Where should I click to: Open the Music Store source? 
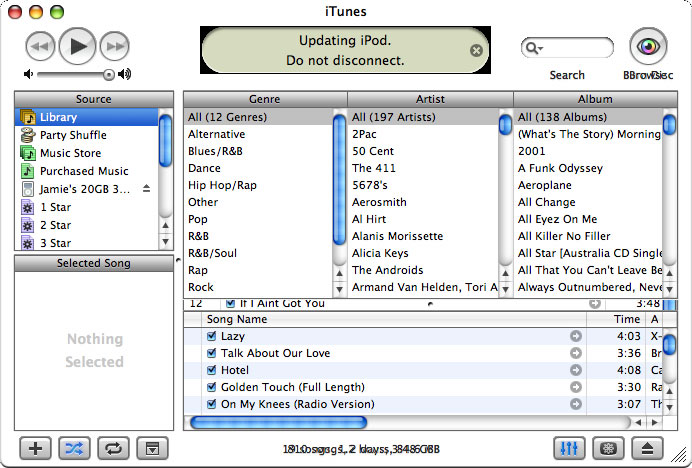(86, 153)
